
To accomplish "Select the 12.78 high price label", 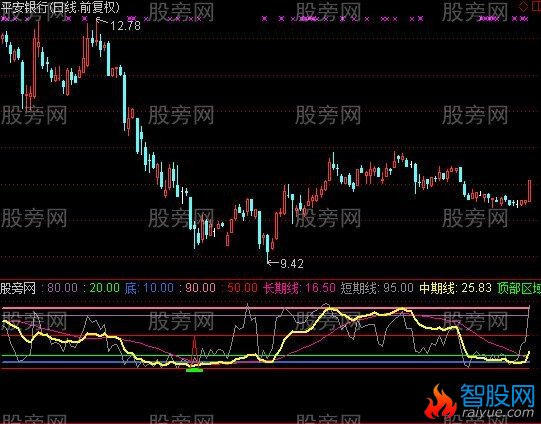I will point(125,26).
